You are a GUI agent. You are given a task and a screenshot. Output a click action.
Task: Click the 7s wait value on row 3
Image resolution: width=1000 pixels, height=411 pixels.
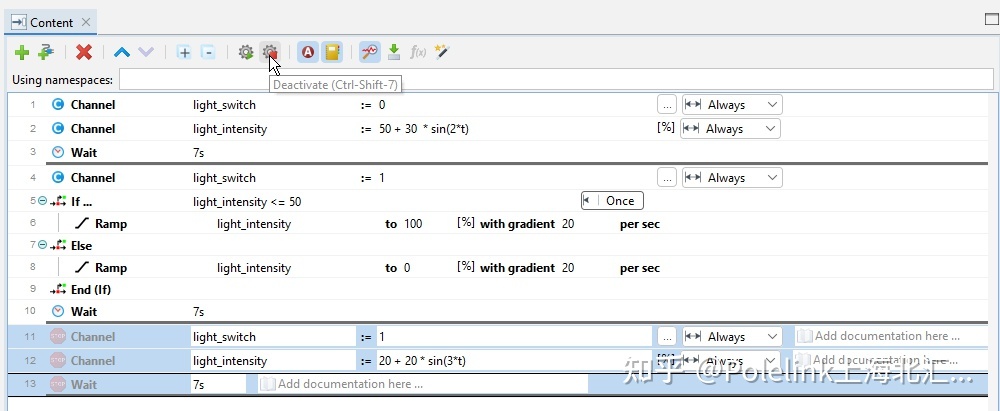pos(198,153)
